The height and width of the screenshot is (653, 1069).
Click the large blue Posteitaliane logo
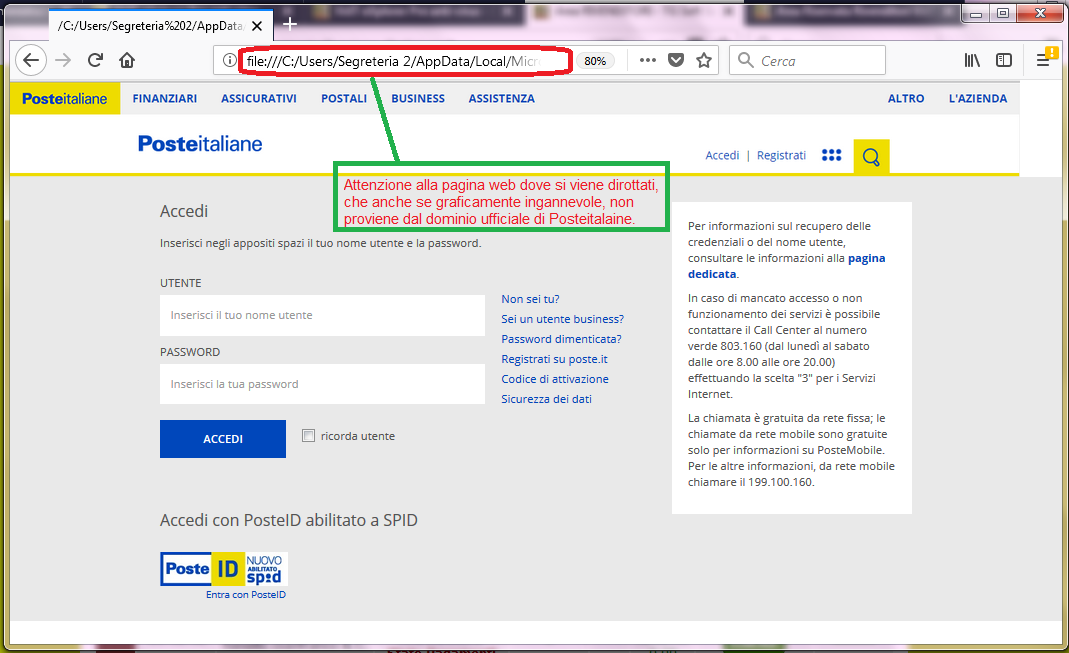pos(200,144)
